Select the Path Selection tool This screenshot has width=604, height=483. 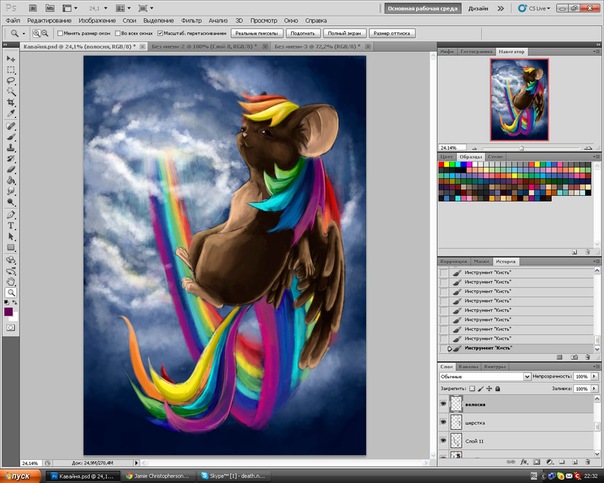(x=11, y=236)
